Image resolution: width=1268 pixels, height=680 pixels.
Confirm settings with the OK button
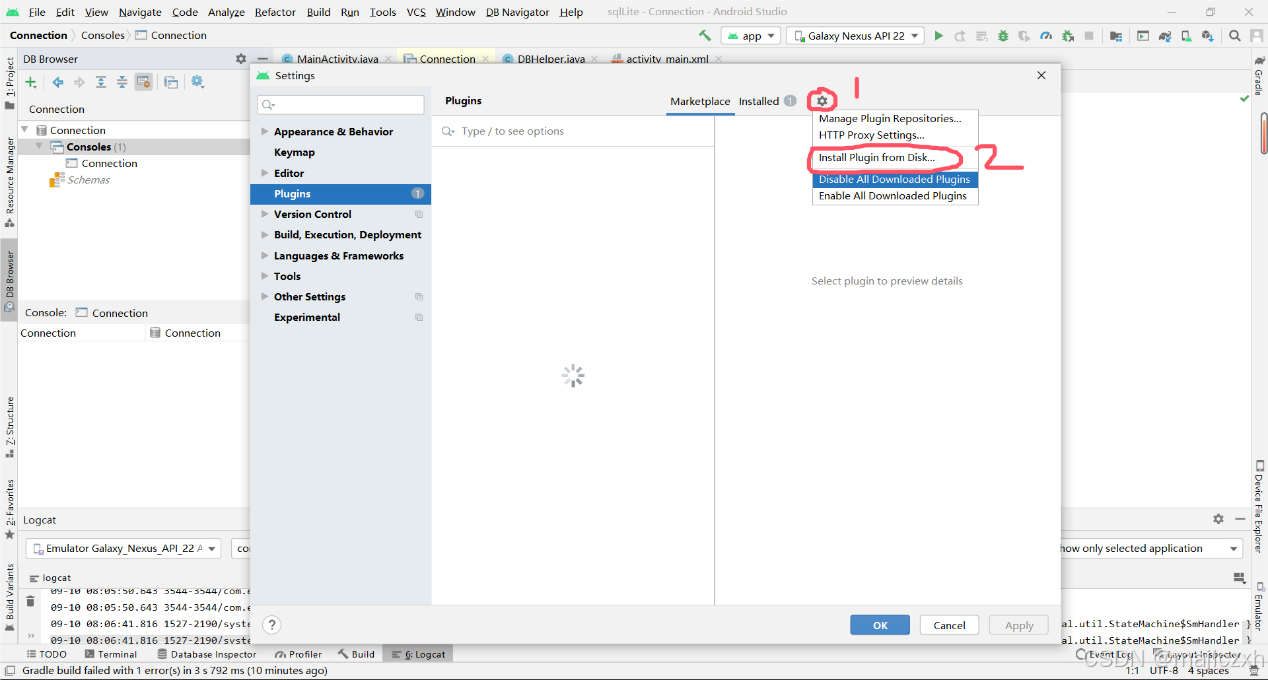[x=879, y=624]
